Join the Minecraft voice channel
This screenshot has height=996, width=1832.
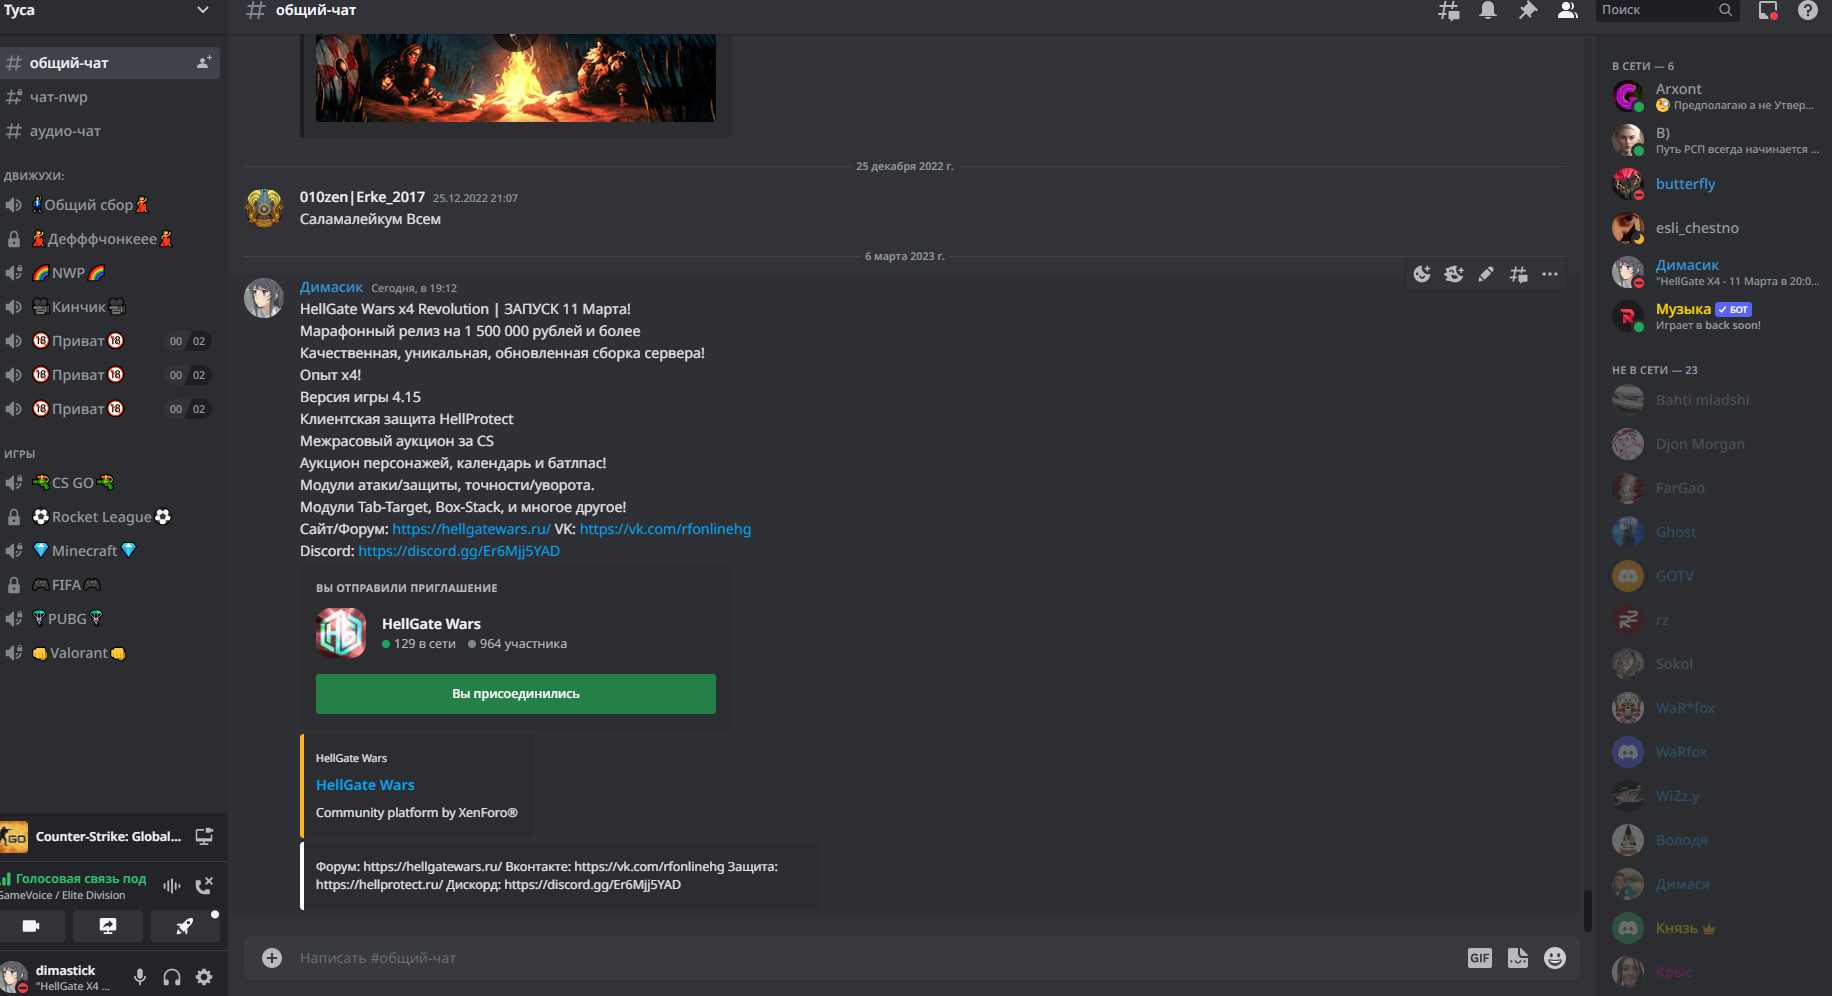coord(110,551)
